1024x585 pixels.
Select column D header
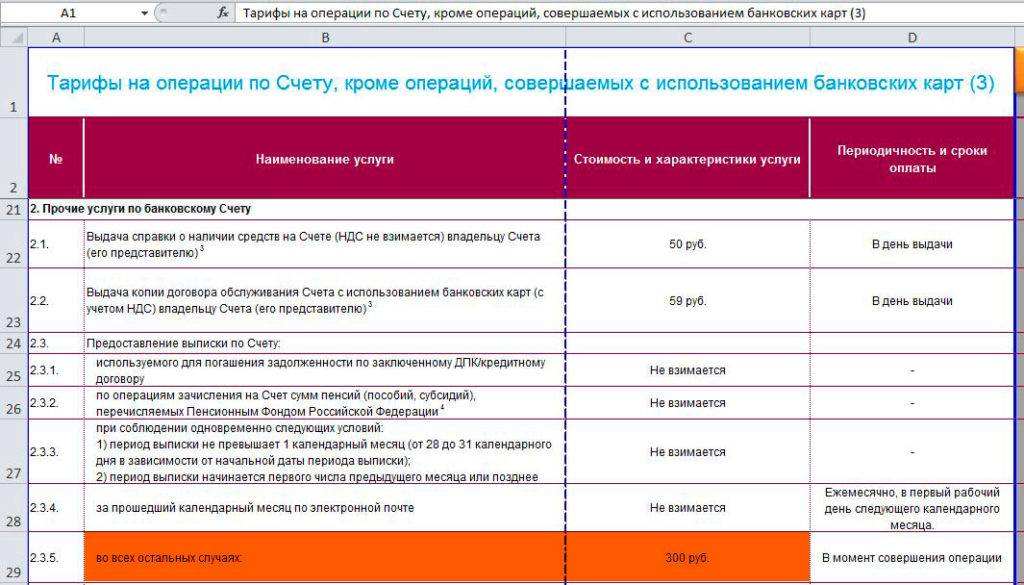911,38
